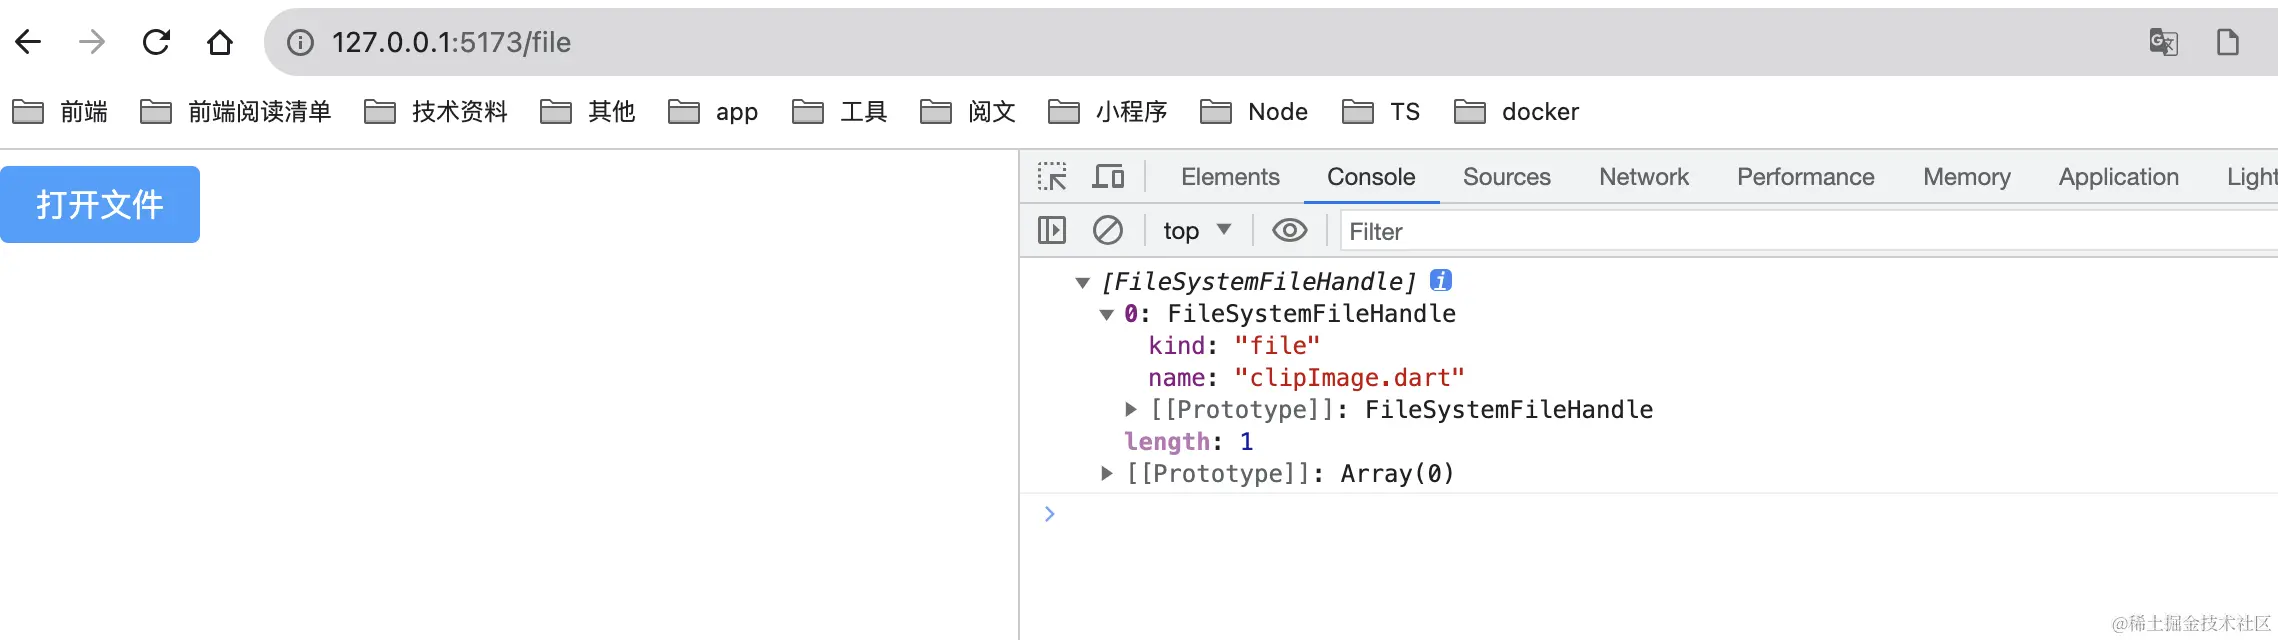Screen dimensions: 2278x640
Task: Open the 工具 bookmark folder
Action: 840,111
